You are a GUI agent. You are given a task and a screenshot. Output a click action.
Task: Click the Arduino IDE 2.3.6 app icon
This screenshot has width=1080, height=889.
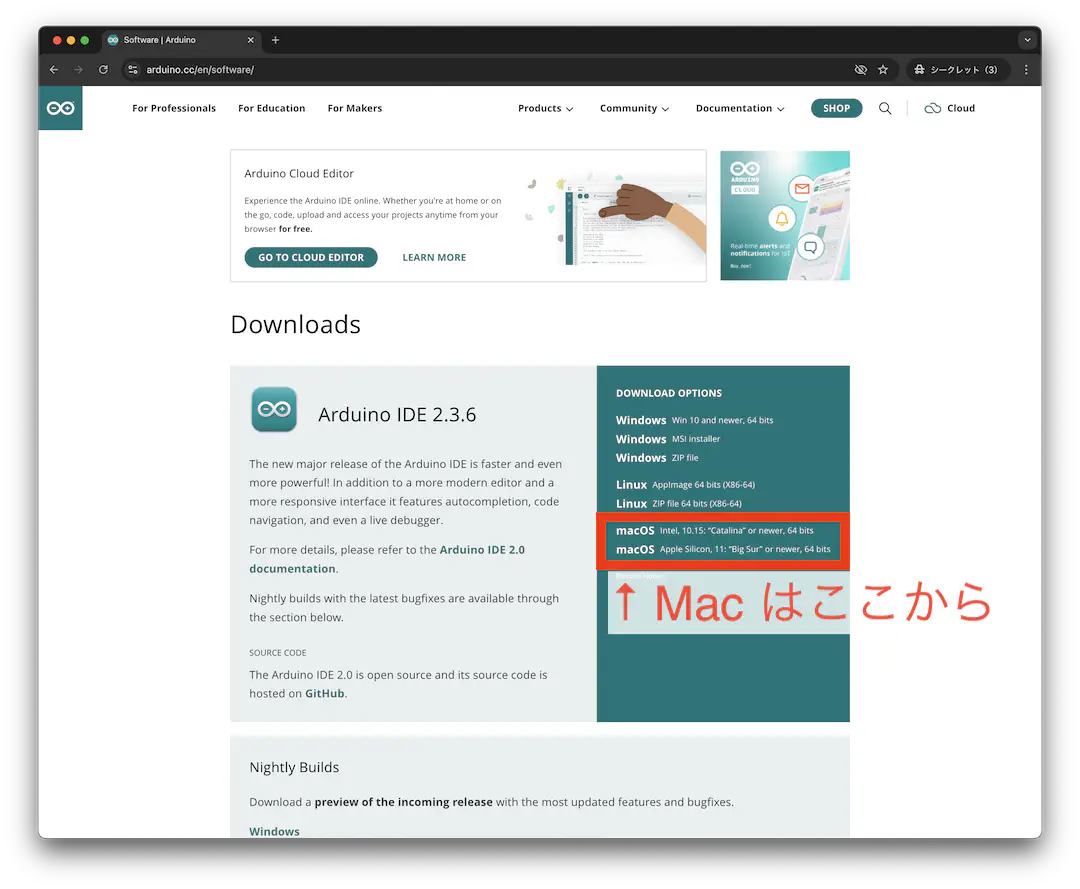[274, 410]
